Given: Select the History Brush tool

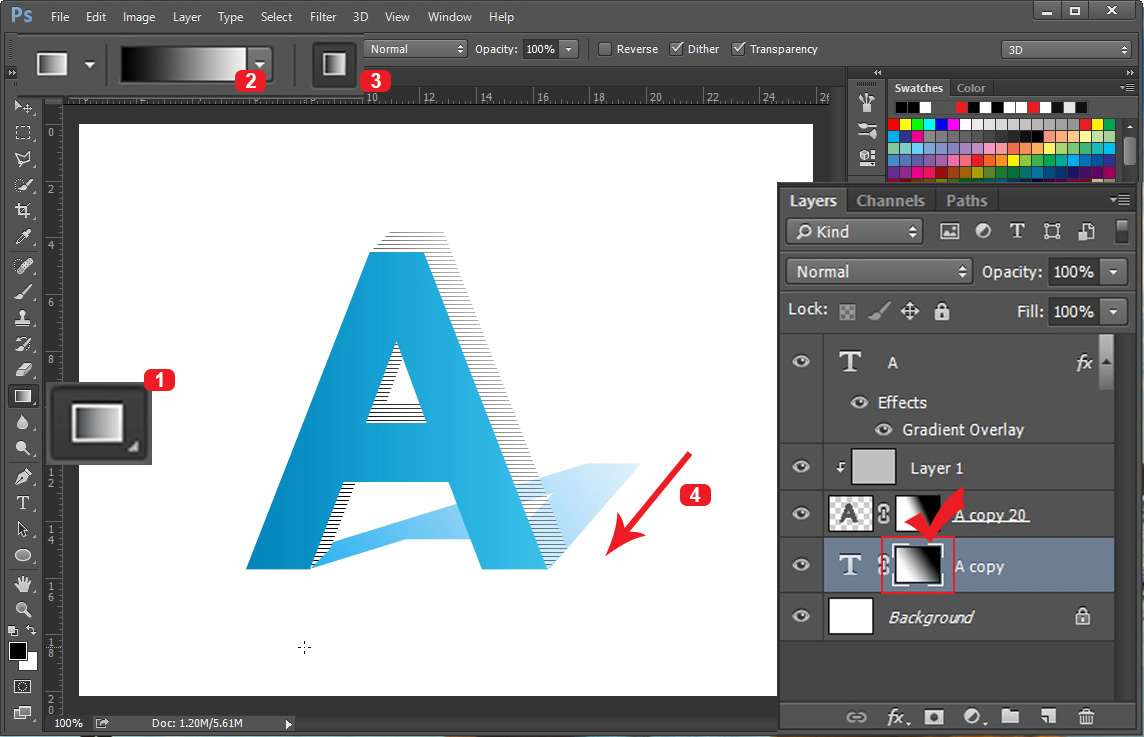Looking at the screenshot, I should click(23, 344).
